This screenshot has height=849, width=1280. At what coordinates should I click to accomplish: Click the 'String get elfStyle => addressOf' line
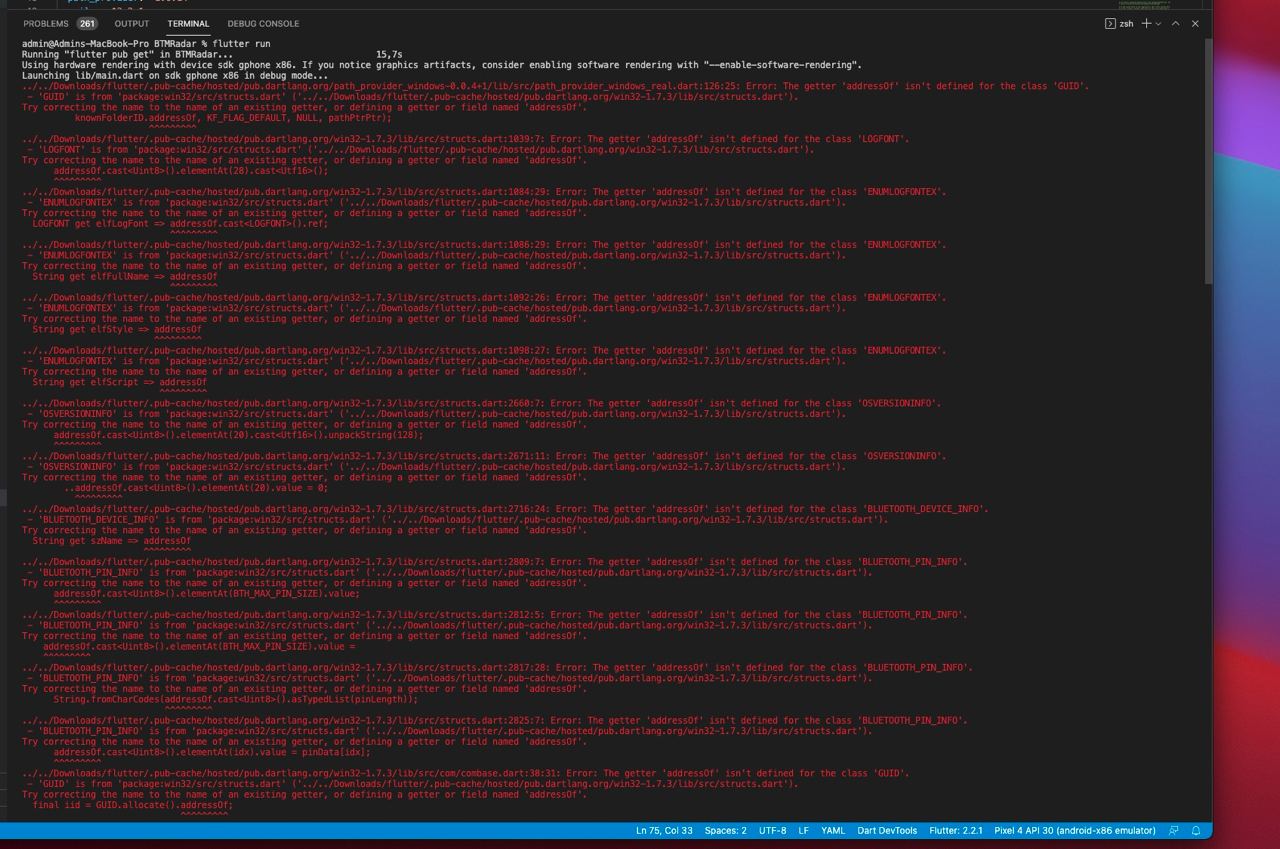pyautogui.click(x=117, y=329)
